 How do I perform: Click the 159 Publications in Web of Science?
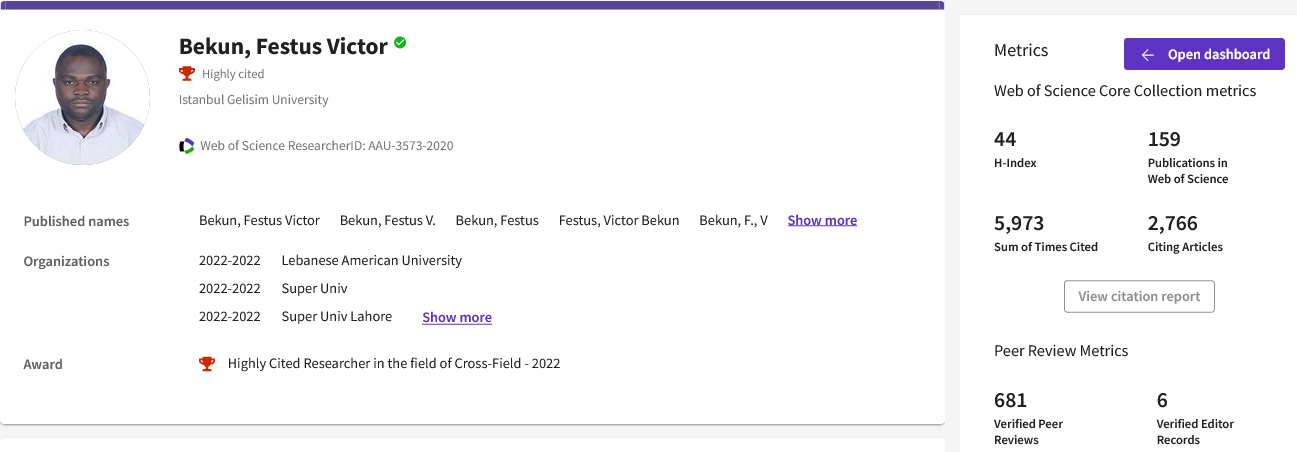pyautogui.click(x=1164, y=139)
